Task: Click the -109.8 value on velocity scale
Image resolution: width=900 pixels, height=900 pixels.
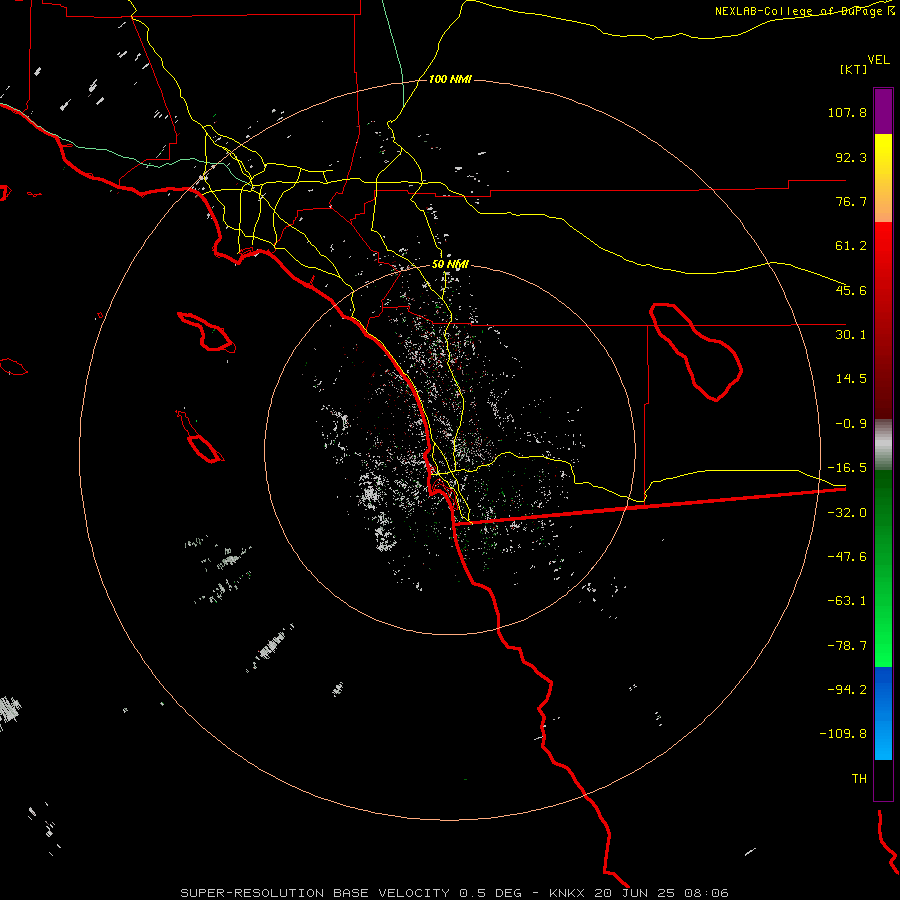Action: click(x=843, y=734)
